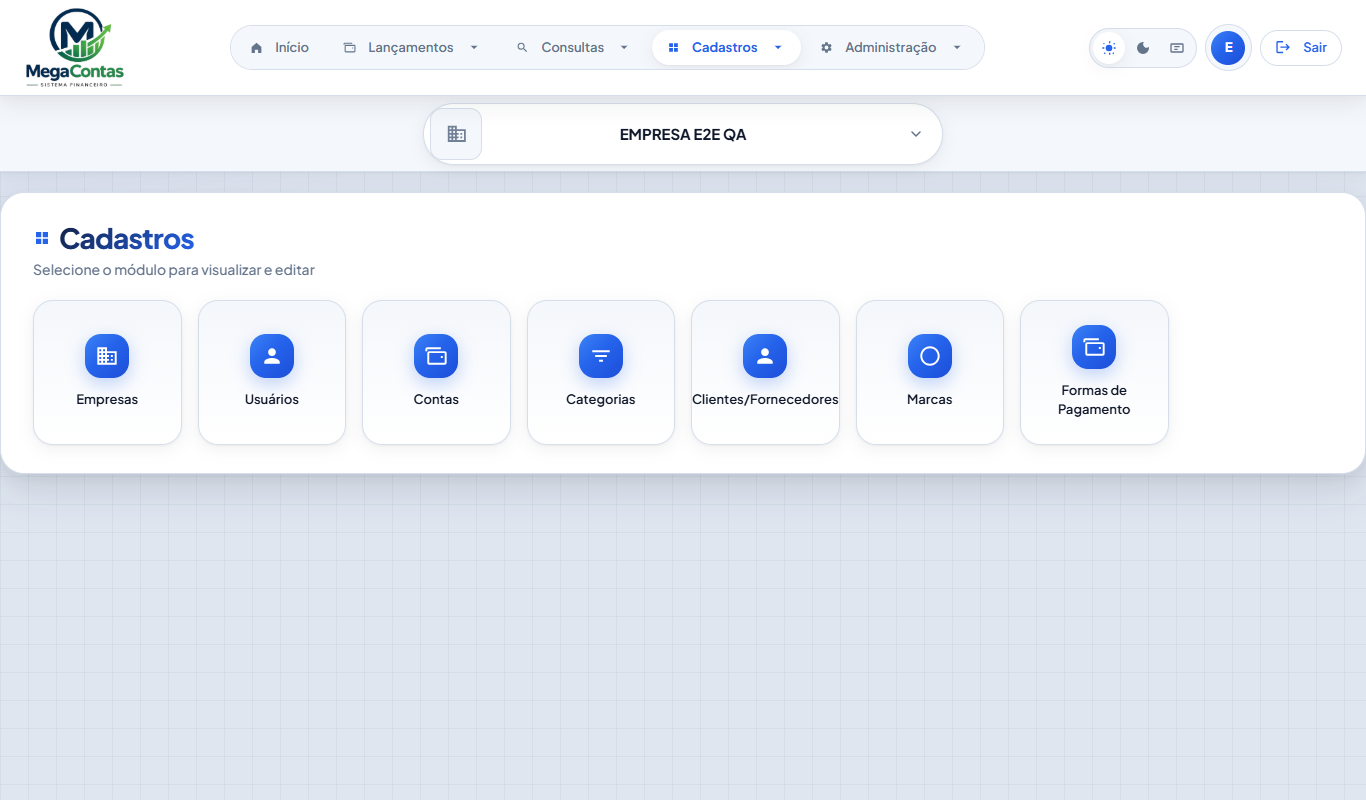Expand Consultas dropdown arrow
Viewport: 1366px width, 800px height.
(x=624, y=48)
